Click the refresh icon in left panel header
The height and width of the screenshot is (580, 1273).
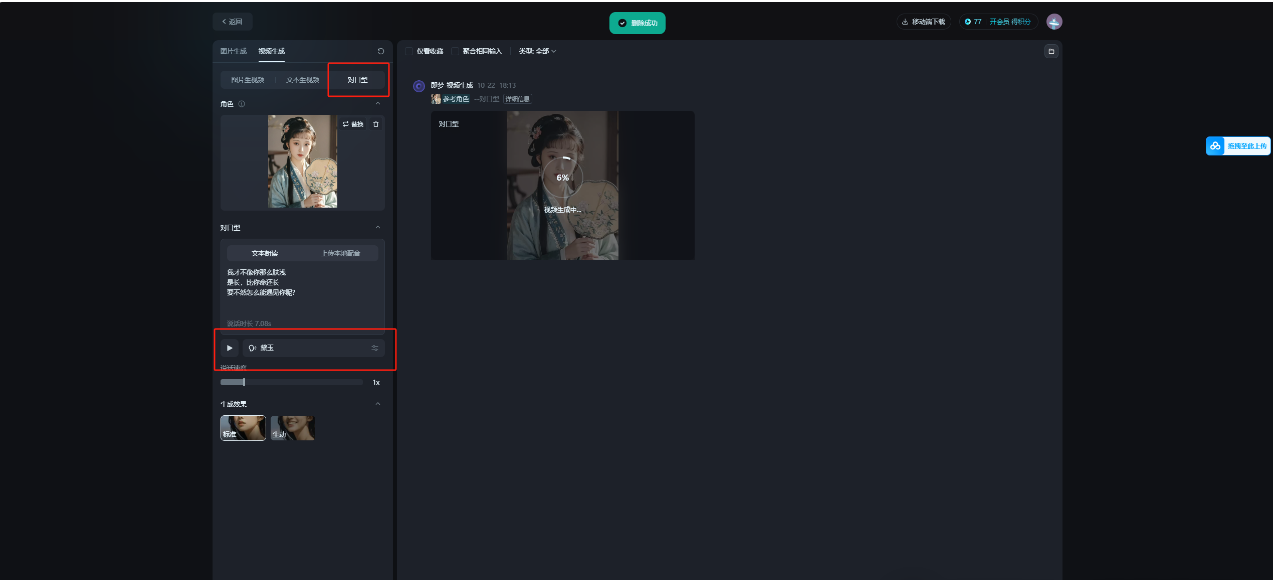[x=380, y=51]
